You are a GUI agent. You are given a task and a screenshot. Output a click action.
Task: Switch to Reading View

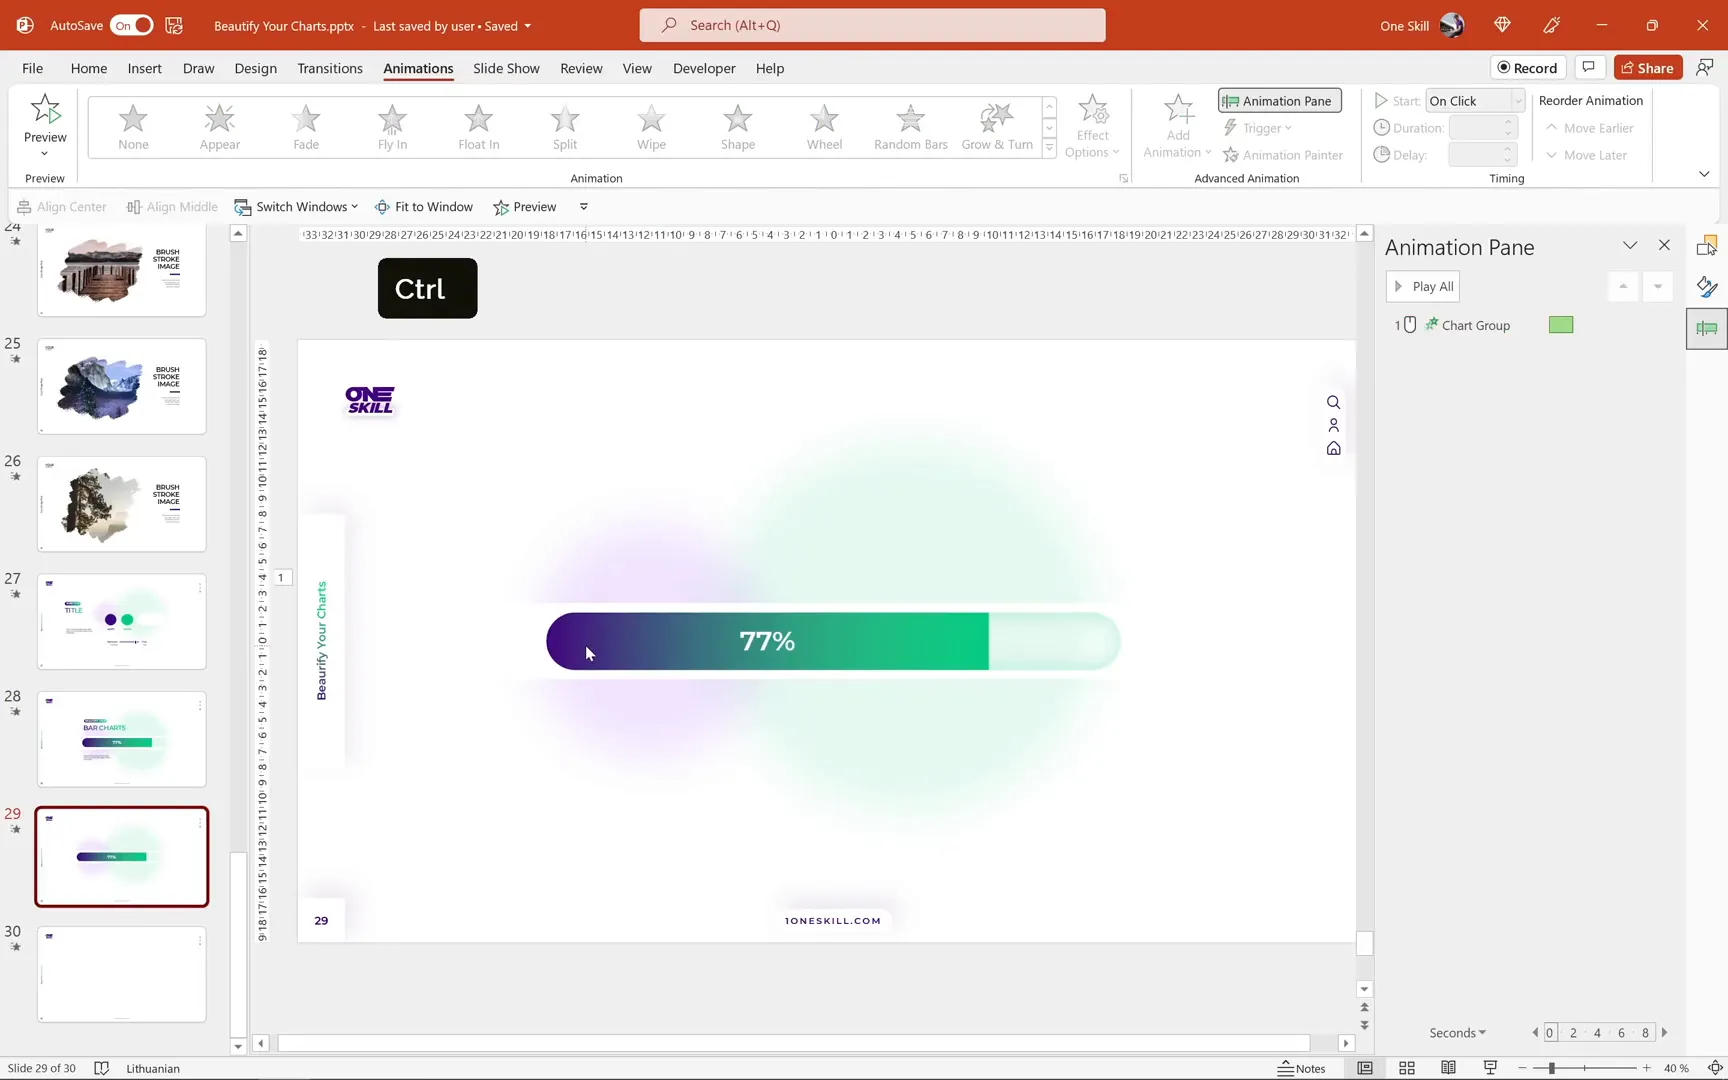(1448, 1068)
